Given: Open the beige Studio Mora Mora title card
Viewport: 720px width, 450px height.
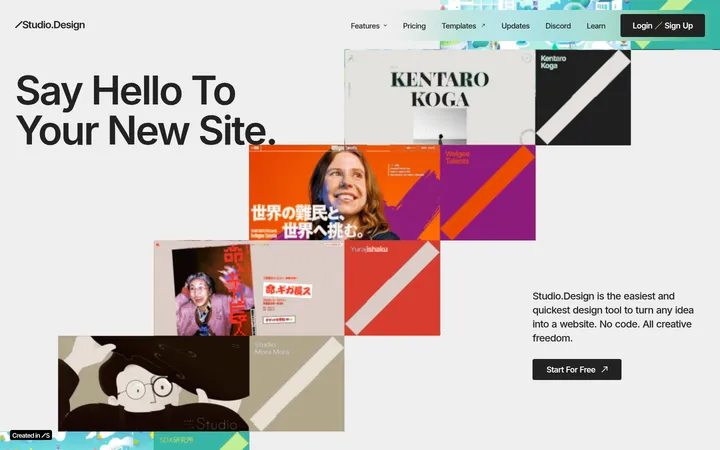Looking at the screenshot, I should point(297,383).
